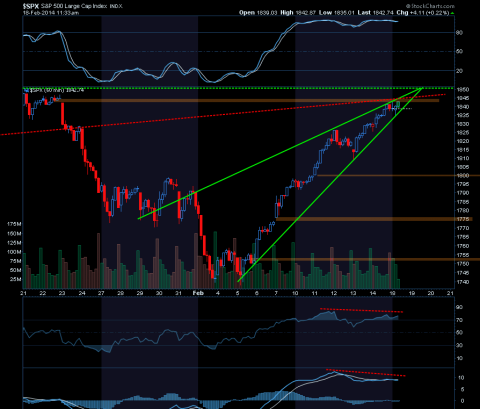Click the High 1842.87 value
Viewport: 480px width, 409px height.
pyautogui.click(x=298, y=13)
